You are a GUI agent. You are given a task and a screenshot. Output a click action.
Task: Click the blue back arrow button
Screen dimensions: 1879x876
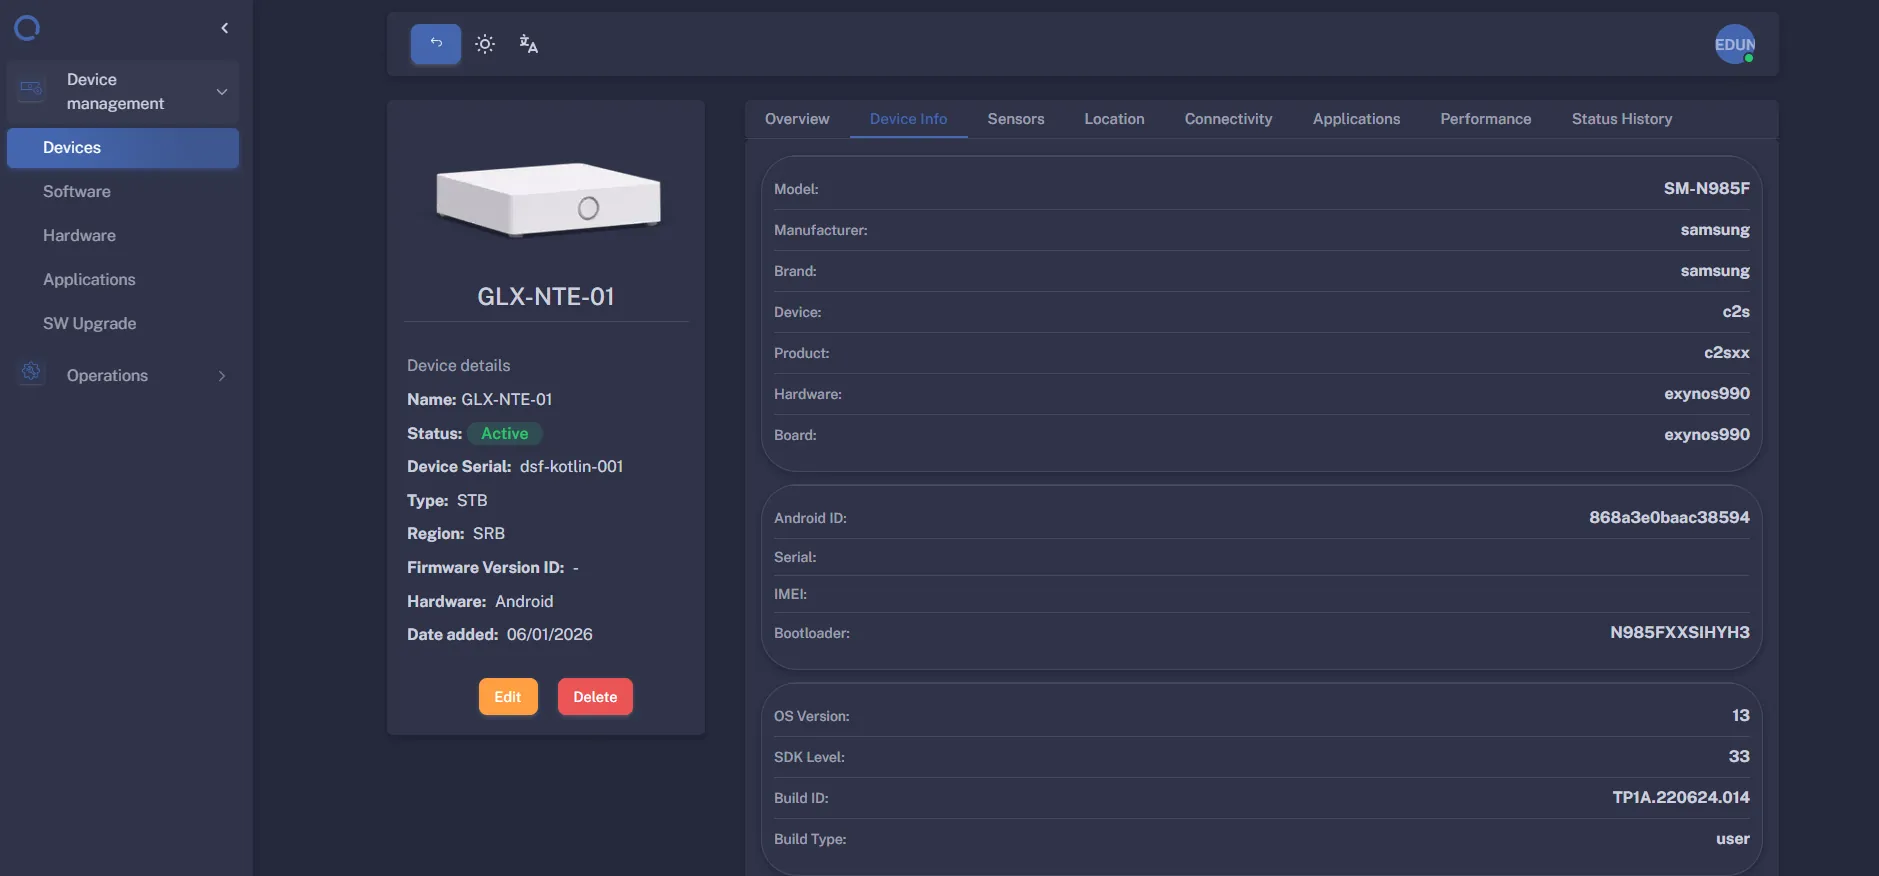[x=435, y=44]
